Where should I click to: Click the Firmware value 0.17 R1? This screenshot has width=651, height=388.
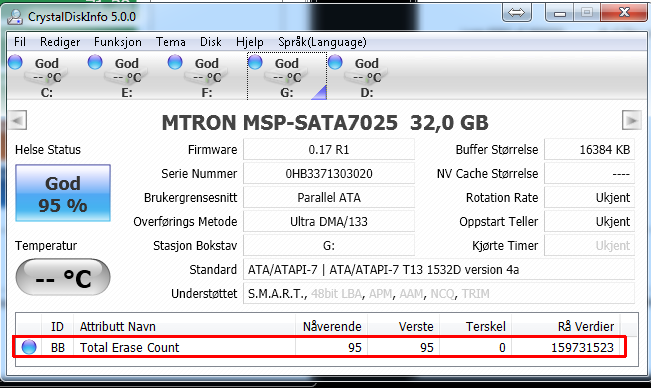(329, 149)
